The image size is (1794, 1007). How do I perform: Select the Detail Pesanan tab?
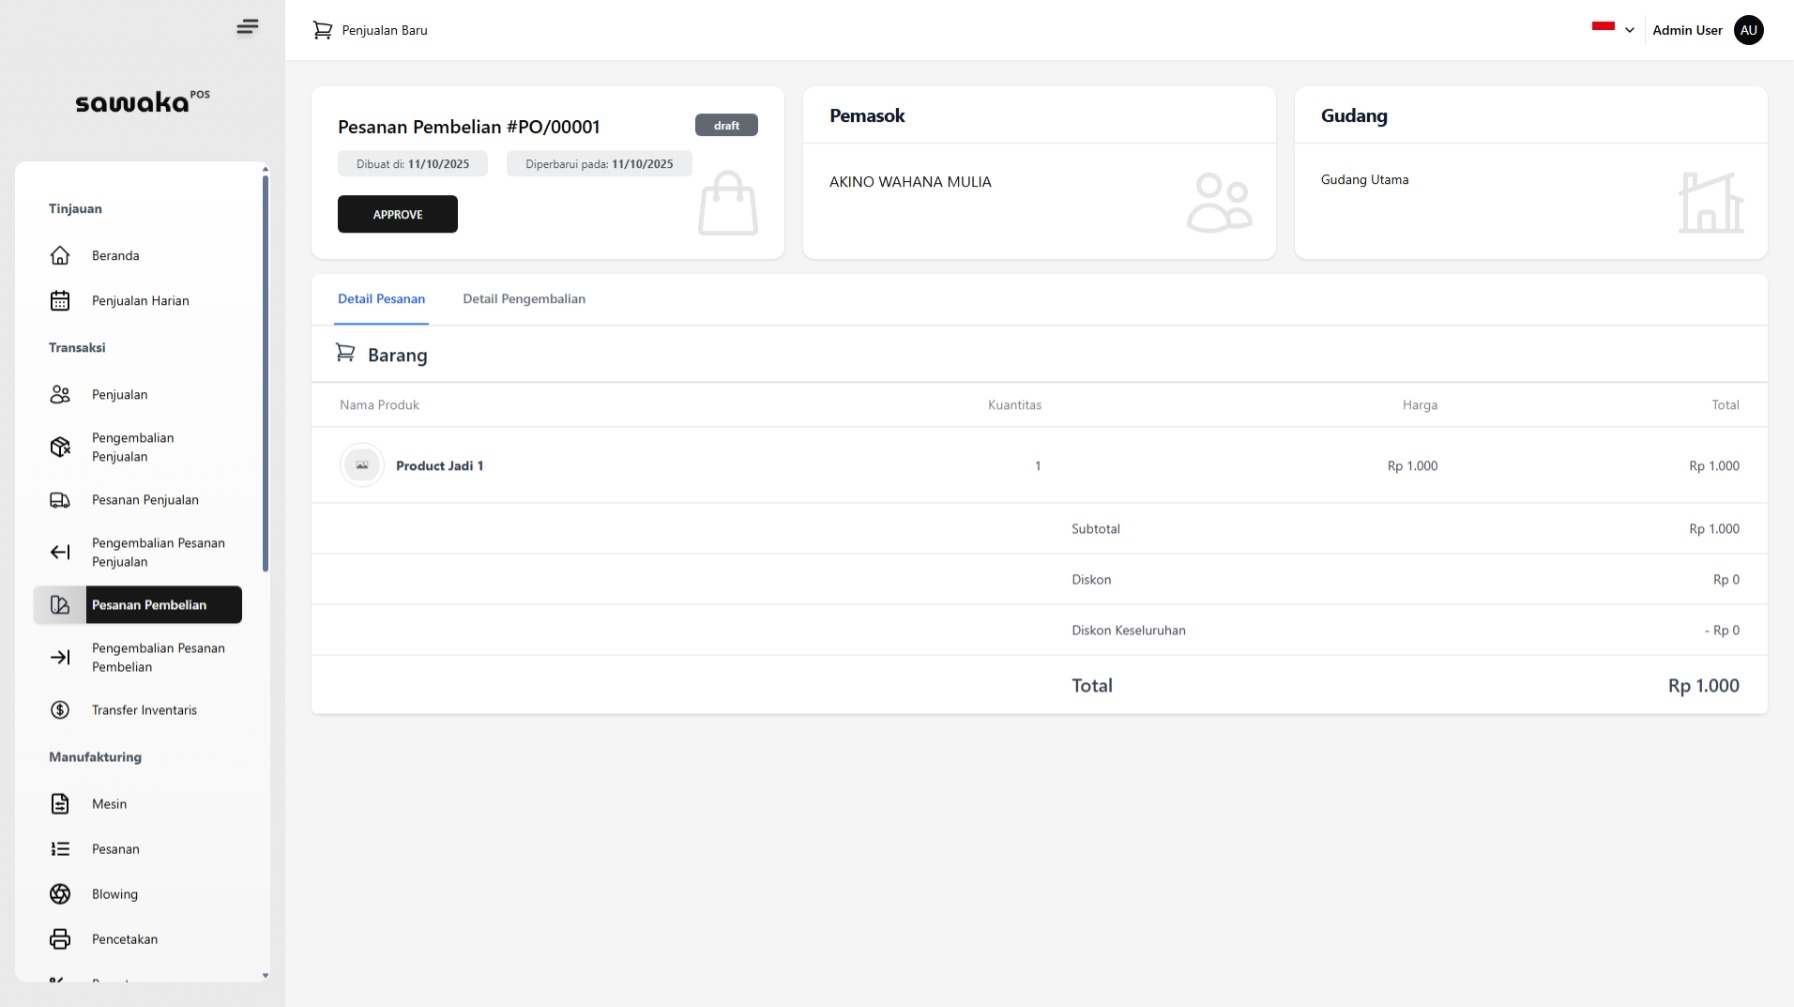pos(381,299)
